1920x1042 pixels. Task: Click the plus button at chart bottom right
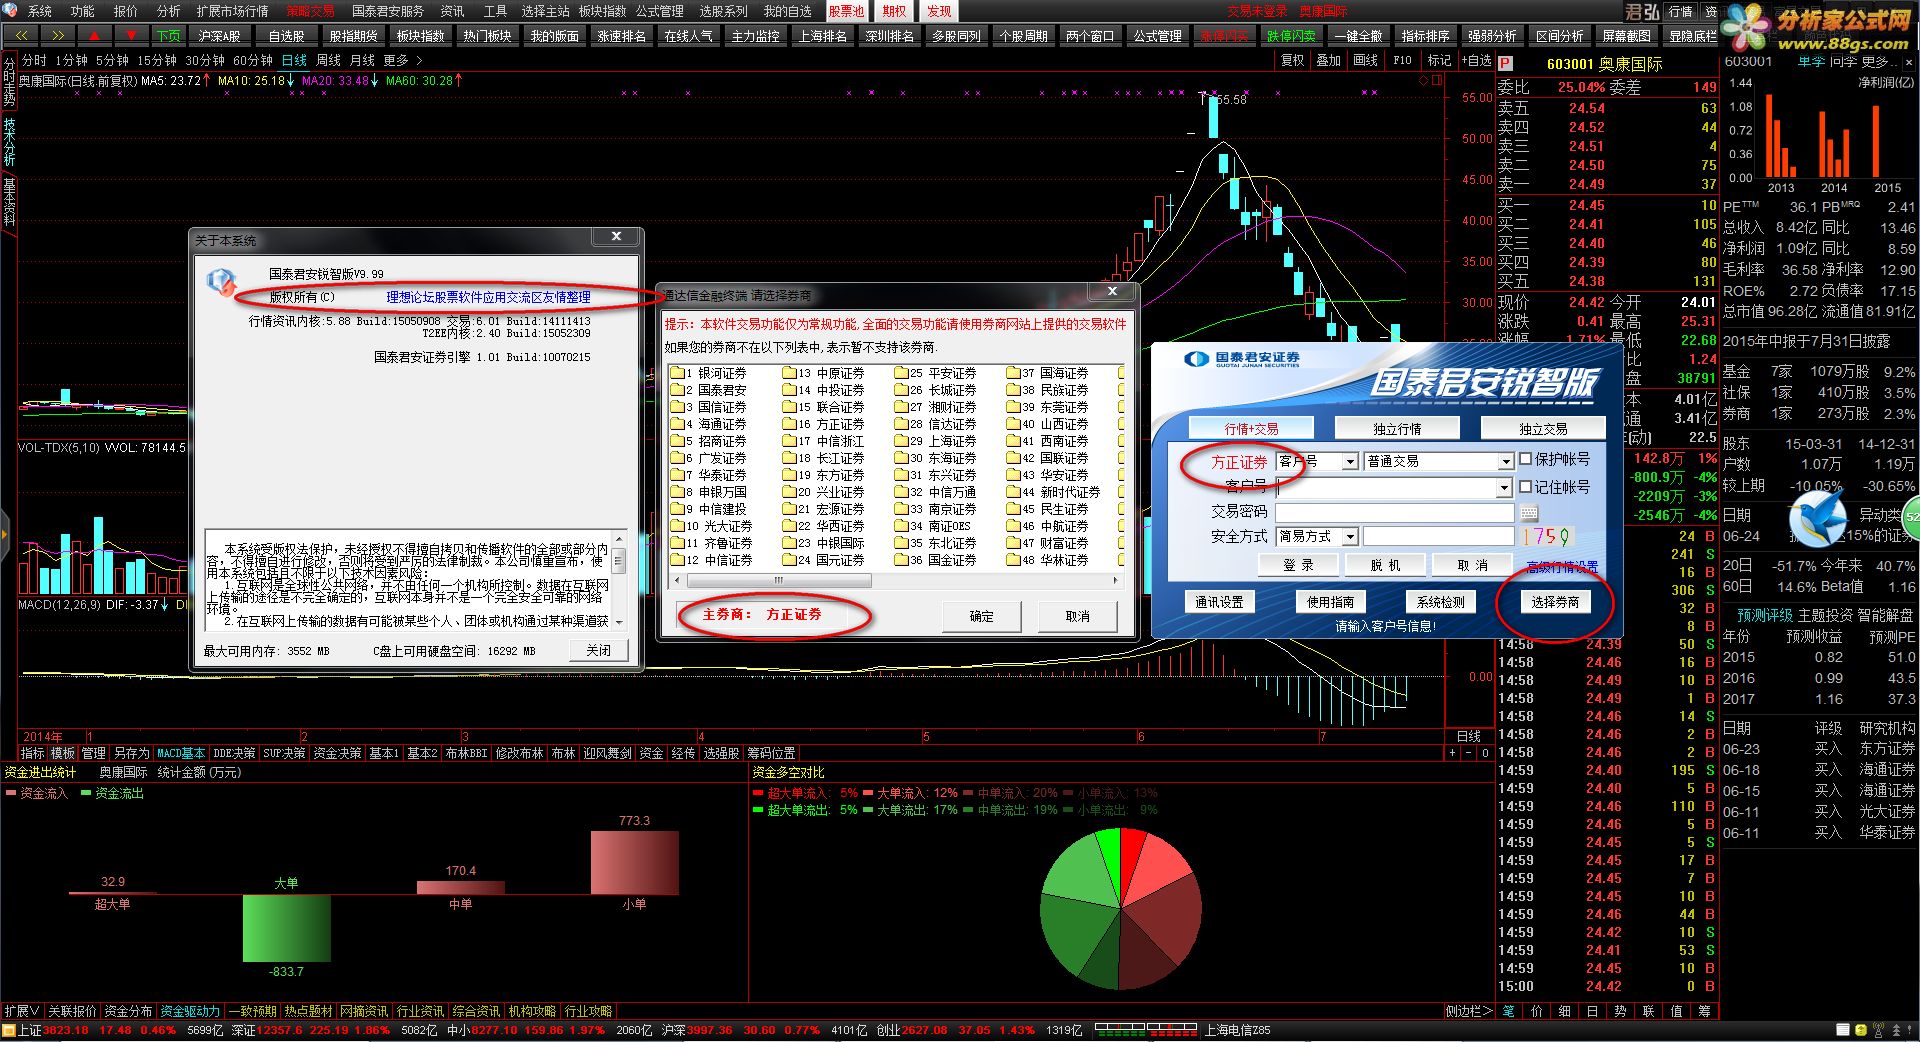[1453, 753]
